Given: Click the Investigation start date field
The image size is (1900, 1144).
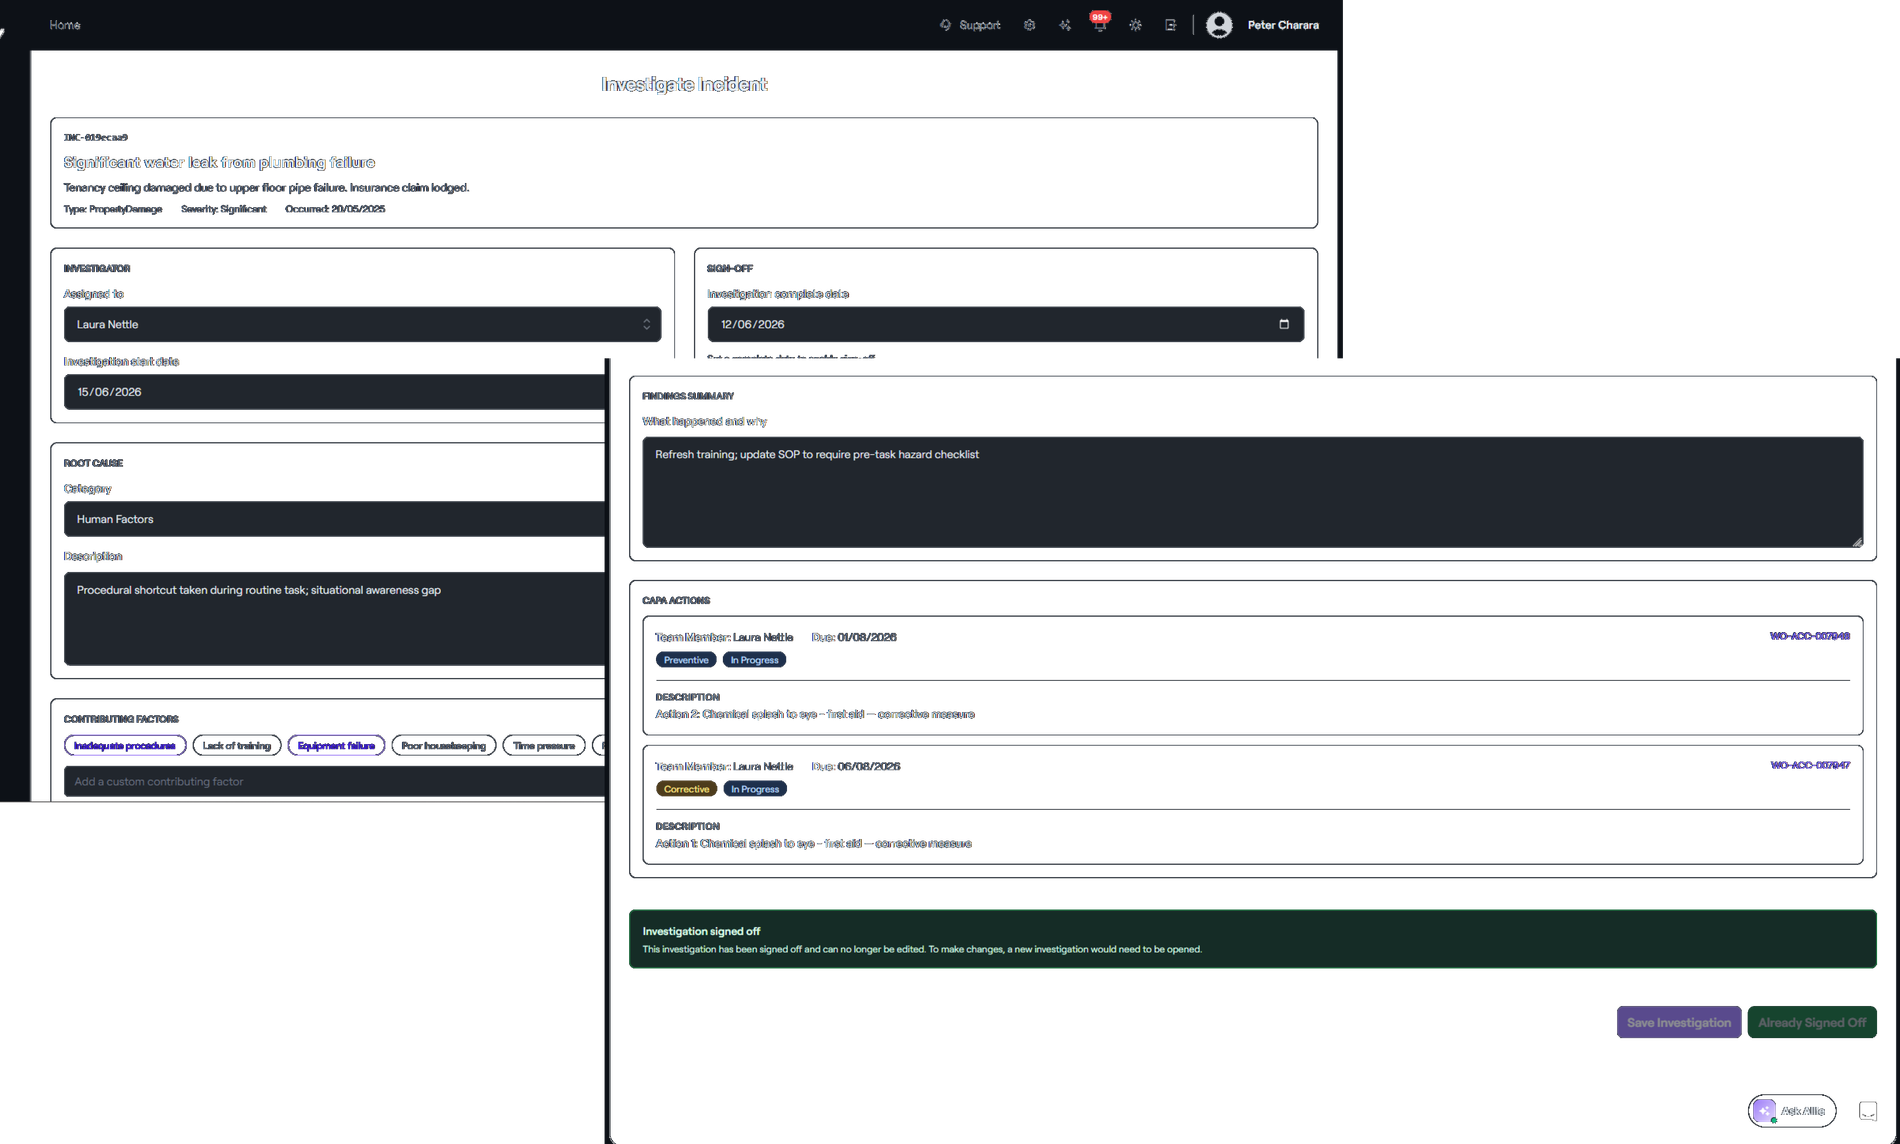Looking at the screenshot, I should tap(335, 392).
